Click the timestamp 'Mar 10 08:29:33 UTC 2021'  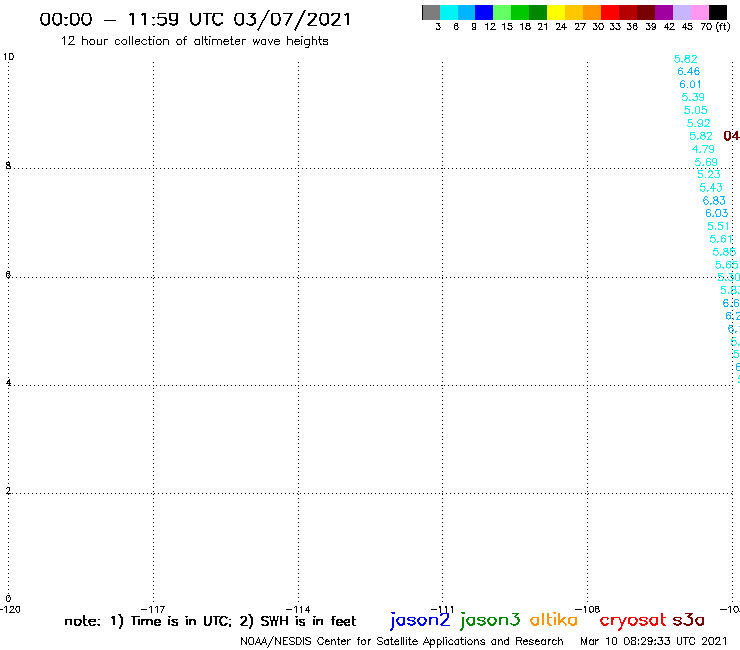click(654, 641)
